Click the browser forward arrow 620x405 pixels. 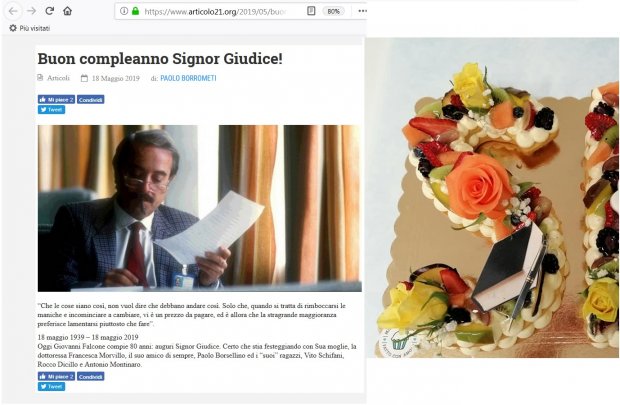point(31,11)
